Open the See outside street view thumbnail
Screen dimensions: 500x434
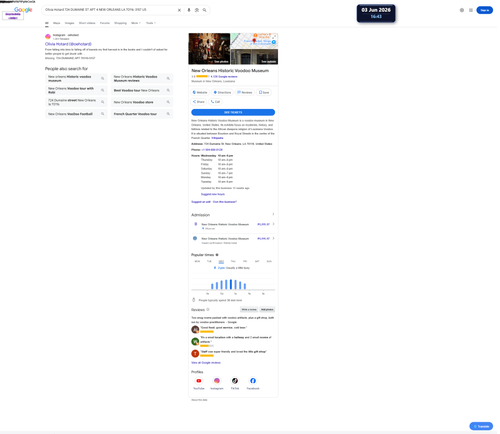[x=254, y=57]
